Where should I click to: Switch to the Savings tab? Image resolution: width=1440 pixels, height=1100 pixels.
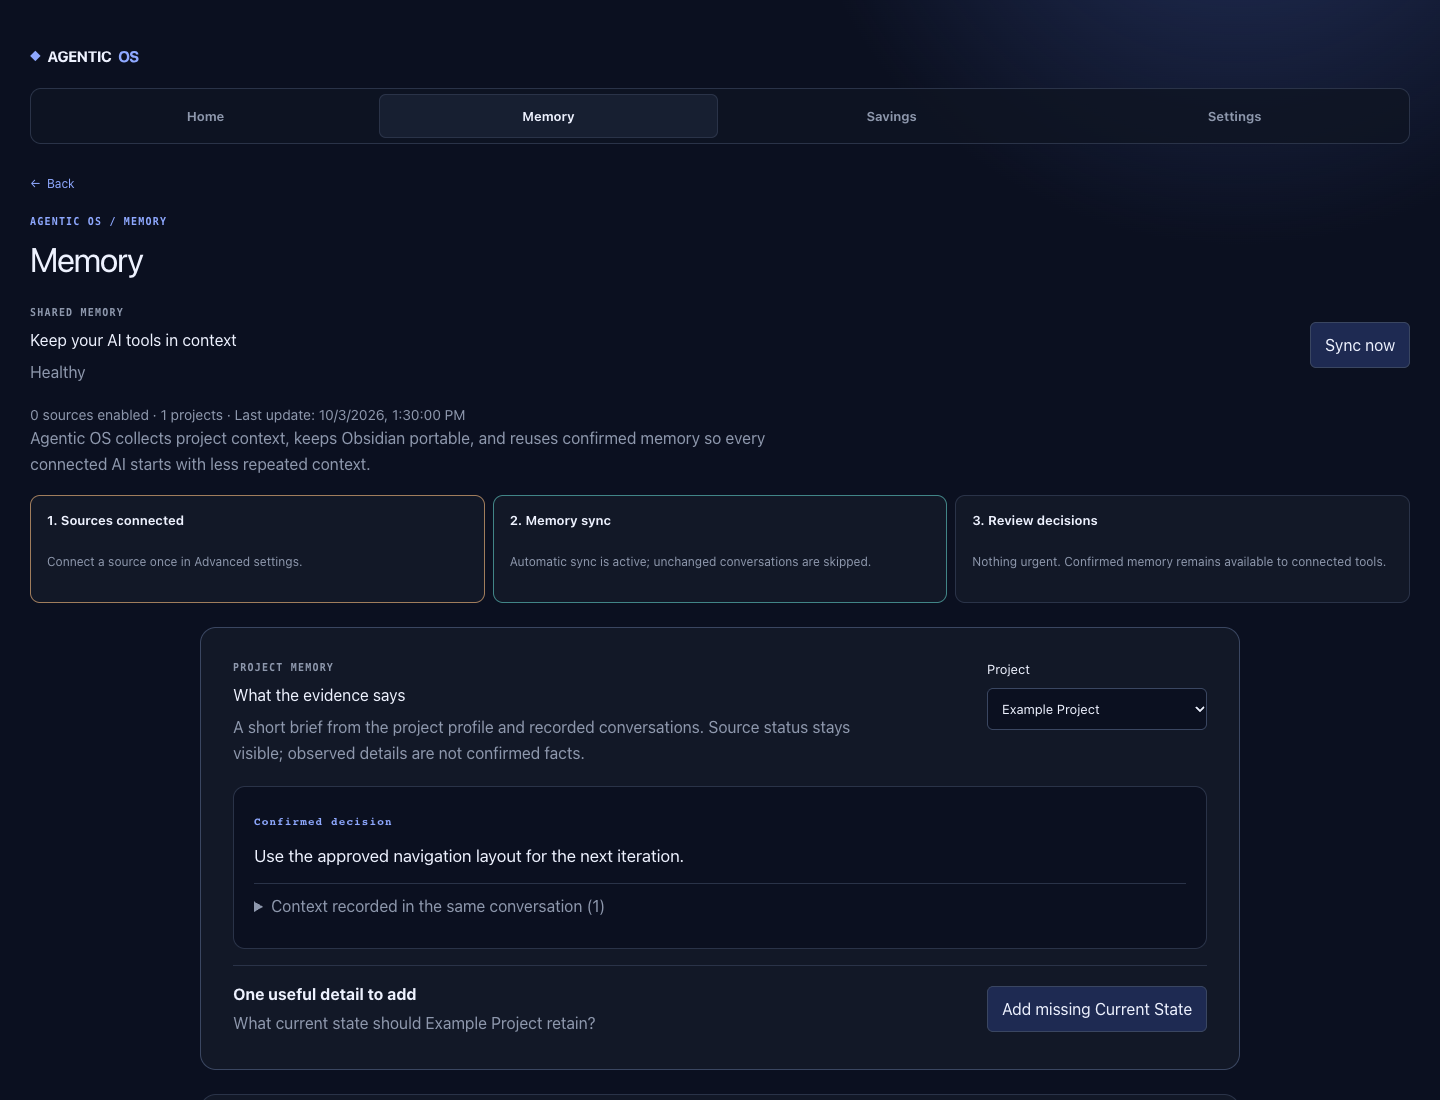click(x=891, y=116)
